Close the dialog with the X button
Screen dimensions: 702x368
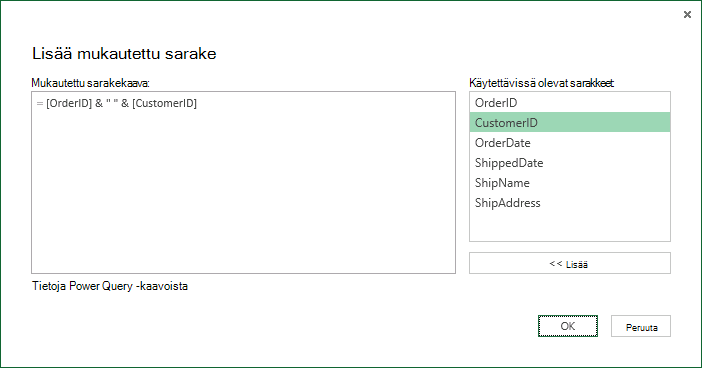(687, 15)
